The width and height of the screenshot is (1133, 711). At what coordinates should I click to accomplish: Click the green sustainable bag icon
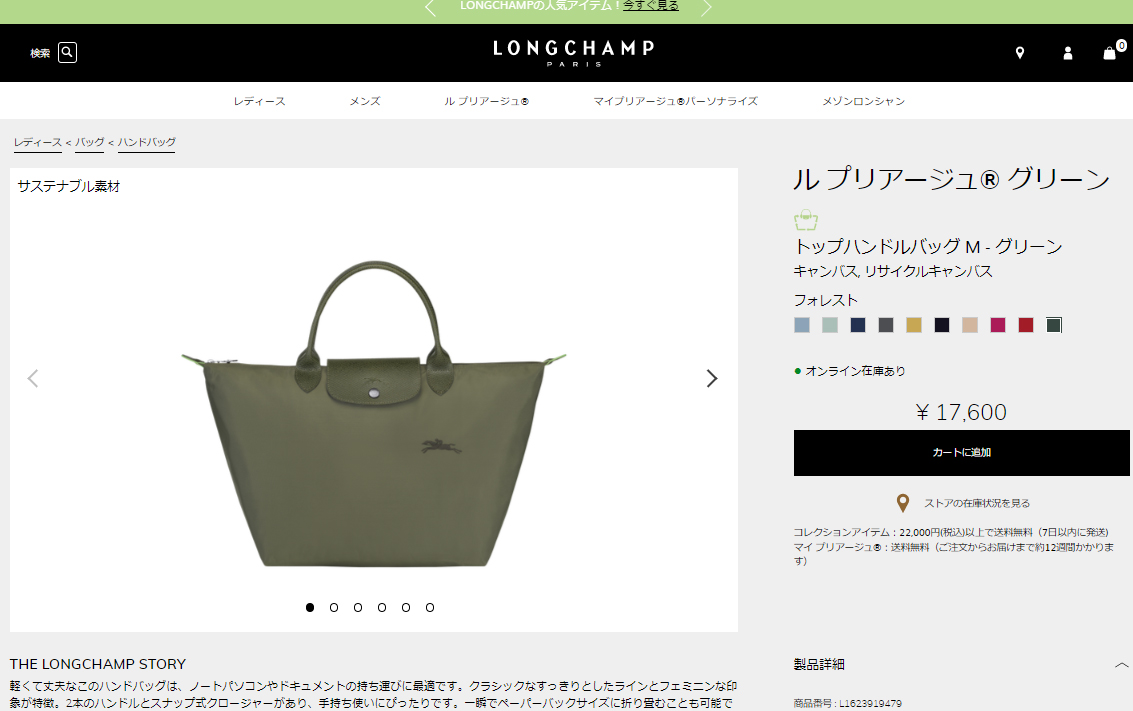click(x=806, y=220)
